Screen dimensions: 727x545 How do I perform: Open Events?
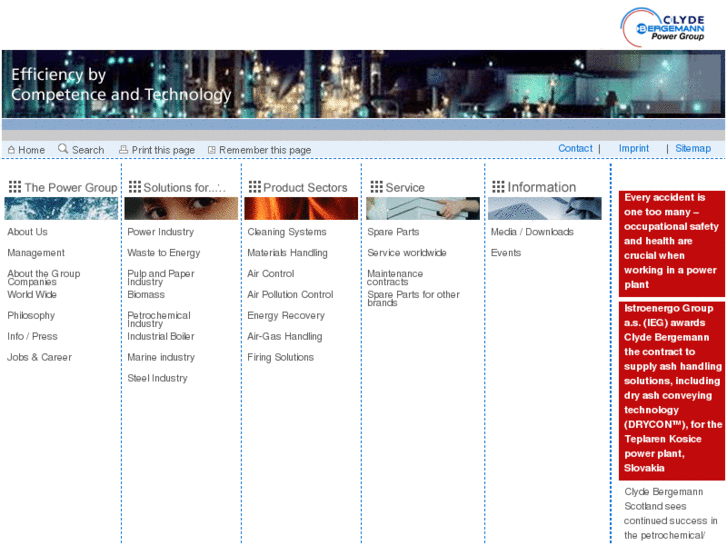(506, 253)
